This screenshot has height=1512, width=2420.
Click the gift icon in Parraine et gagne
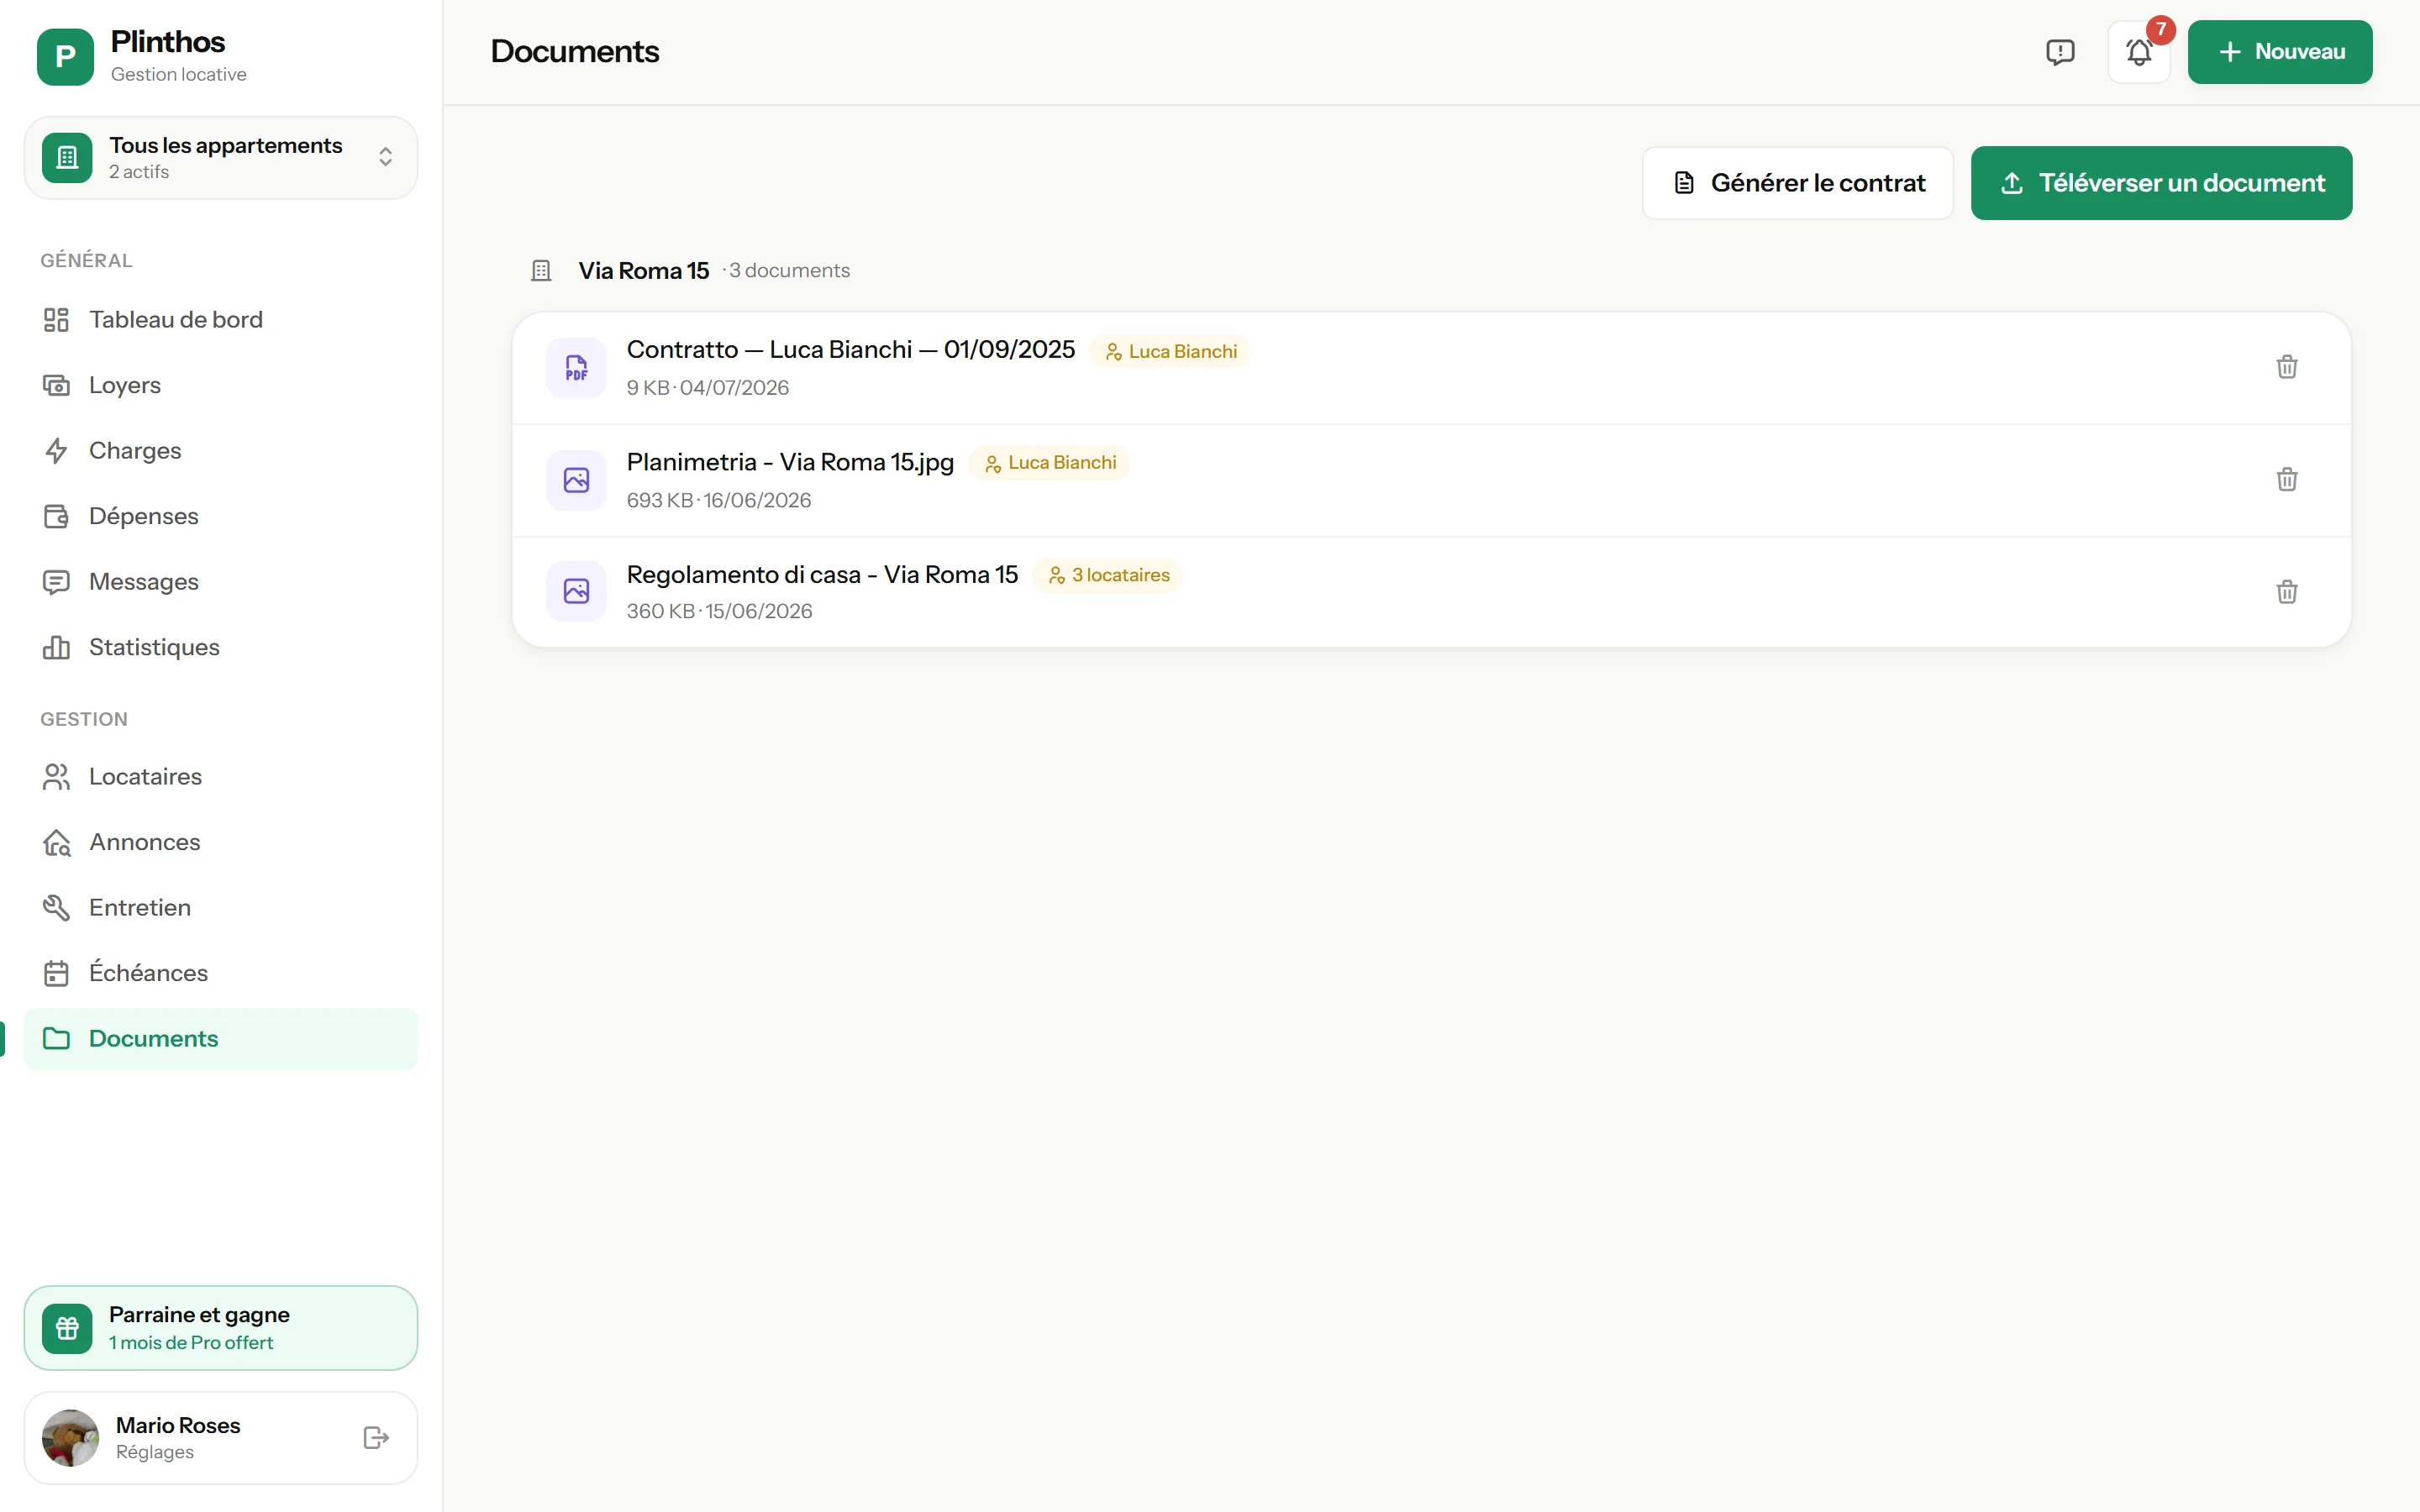click(x=67, y=1328)
